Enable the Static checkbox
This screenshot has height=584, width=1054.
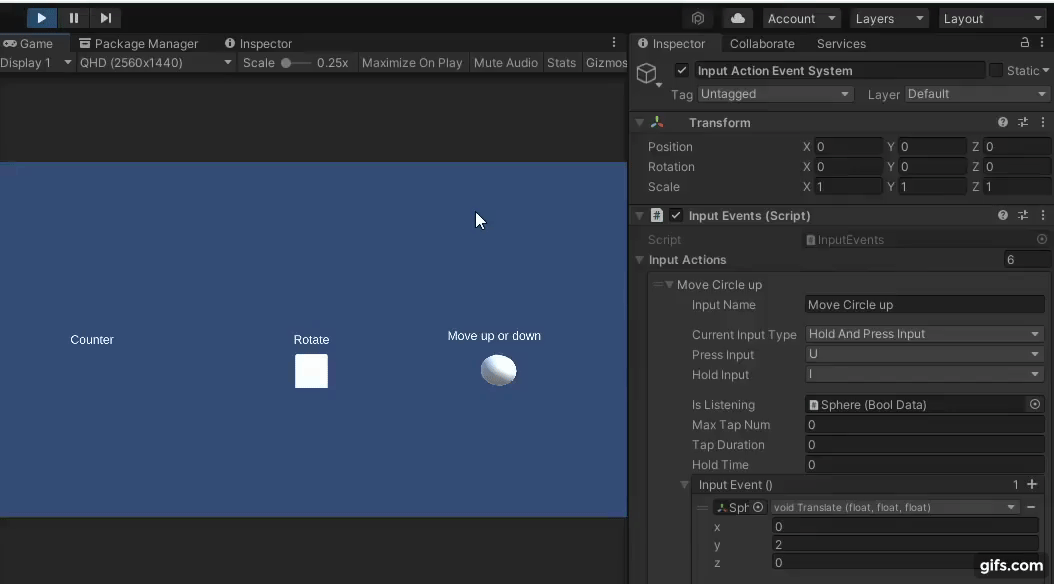pos(996,71)
